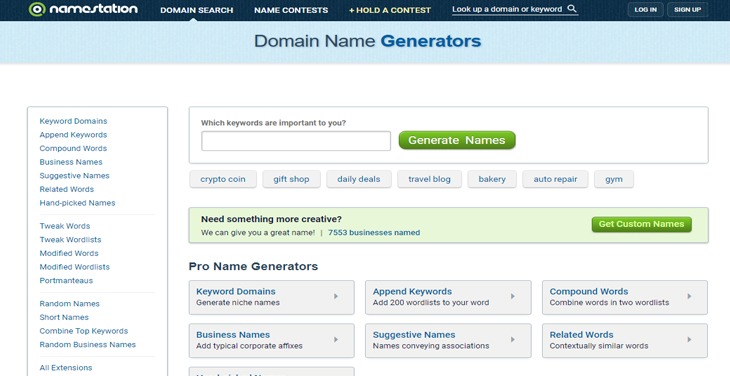Open the Related Words generator card
730x376 pixels.
[x=625, y=341]
